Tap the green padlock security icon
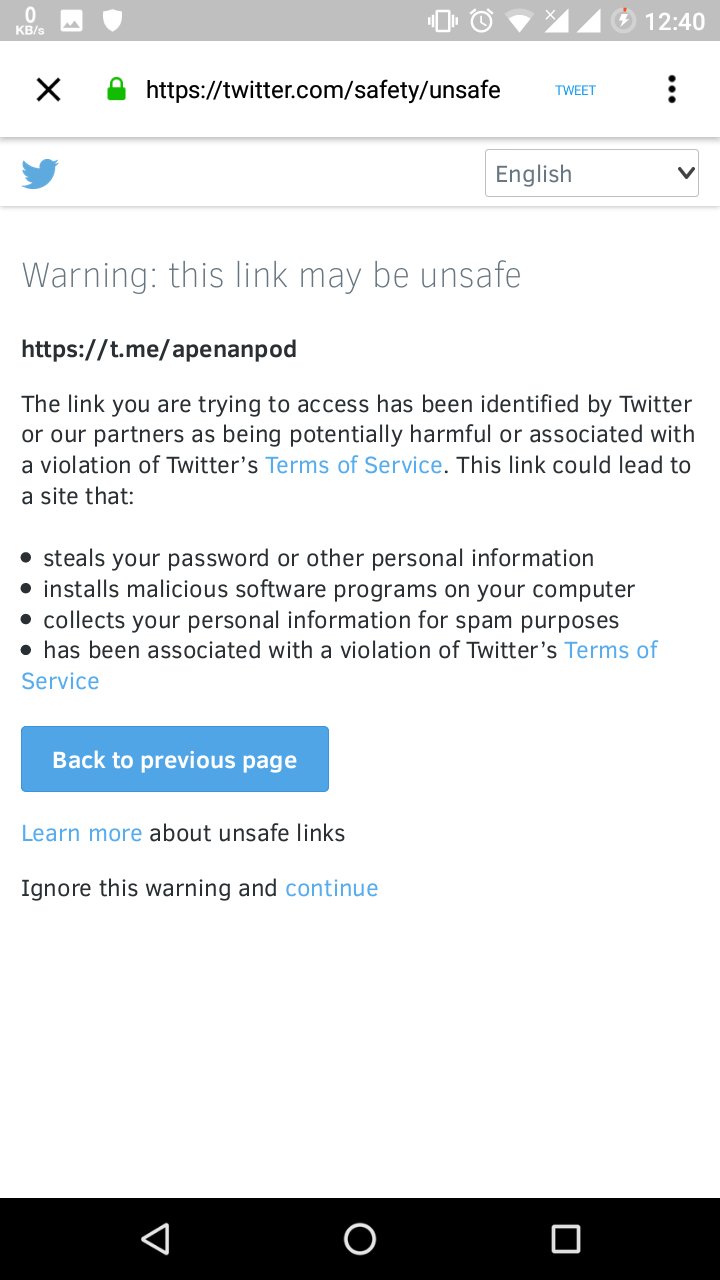The image size is (720, 1280). click(x=117, y=90)
